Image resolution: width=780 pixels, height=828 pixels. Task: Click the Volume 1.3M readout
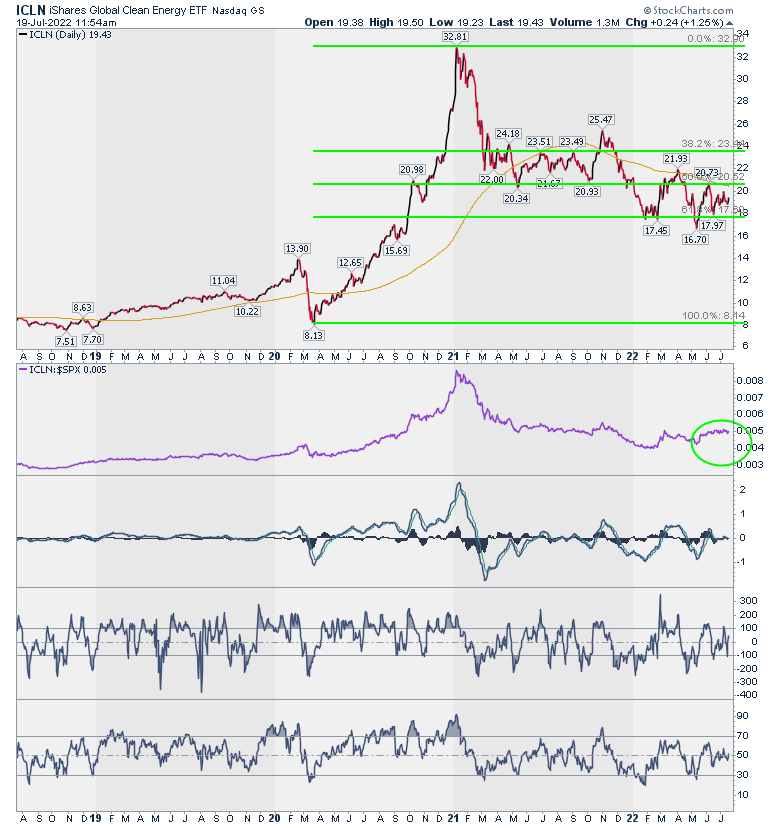click(585, 23)
